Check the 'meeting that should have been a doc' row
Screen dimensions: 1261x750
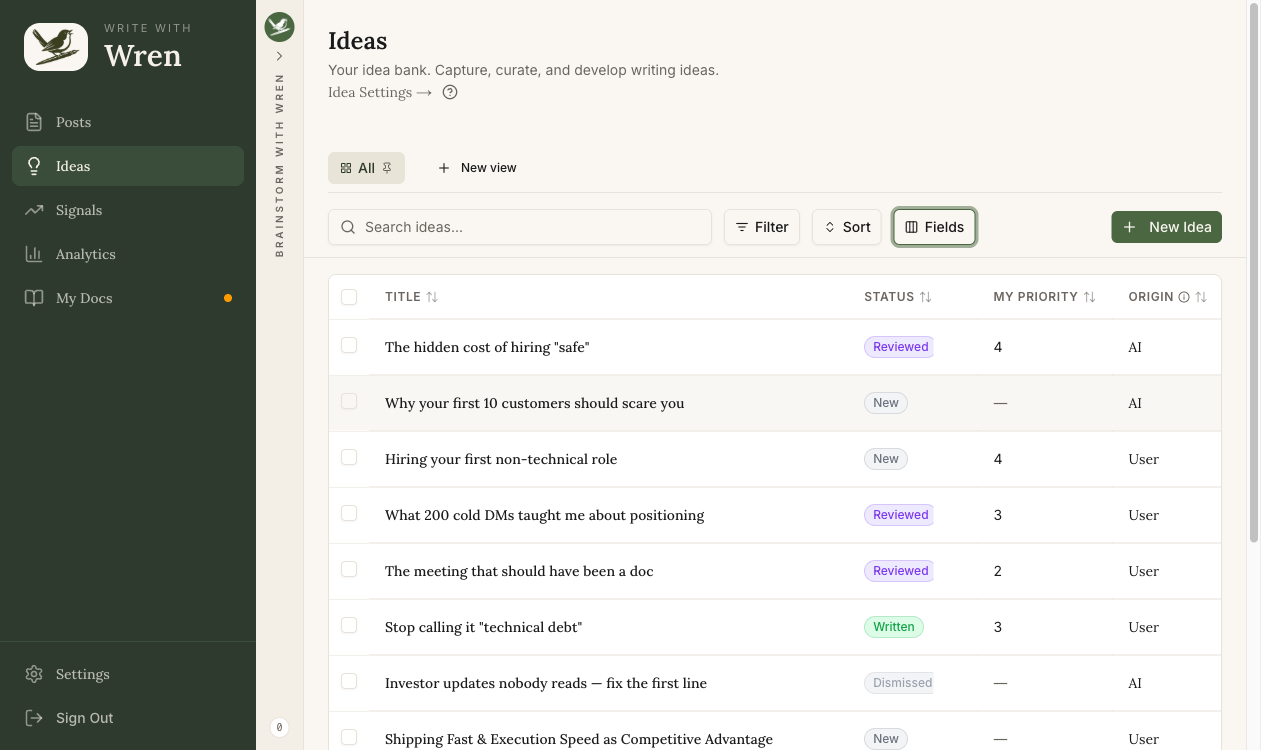pos(349,569)
